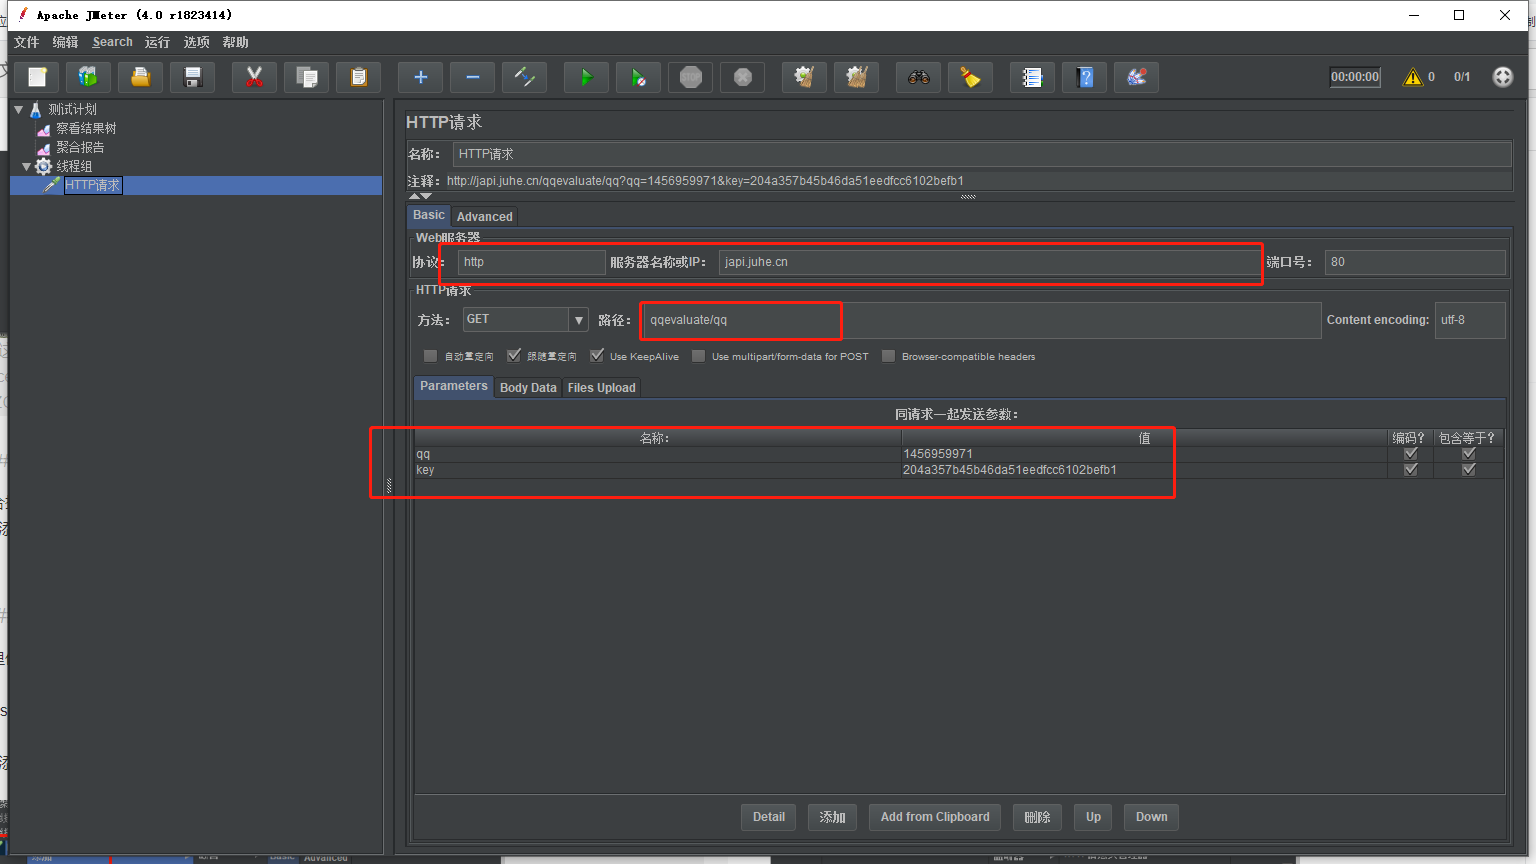Open the 编辑 menu
This screenshot has height=864, width=1536.
tap(65, 42)
